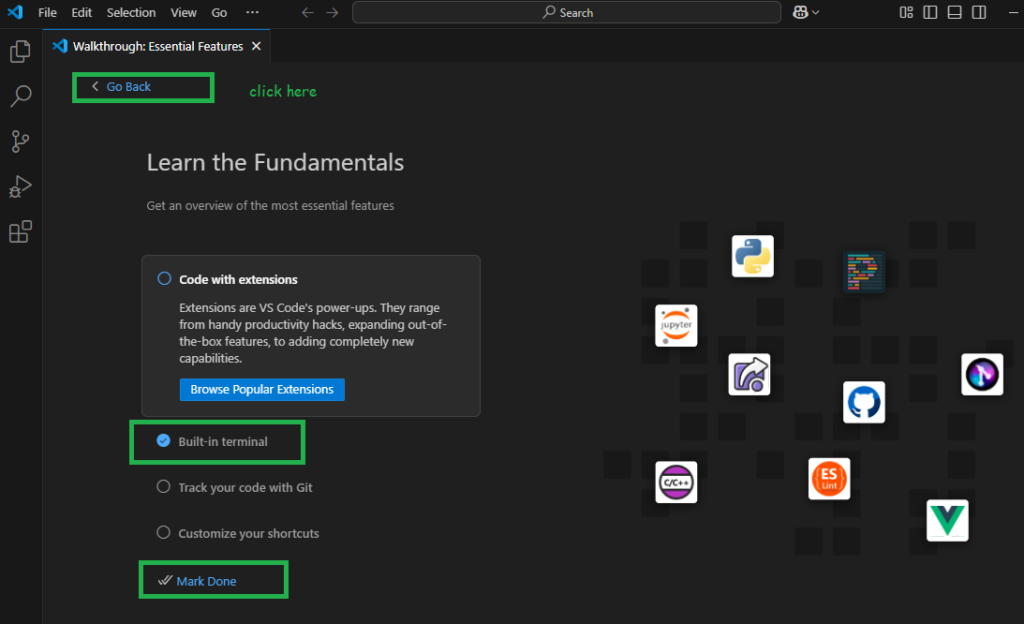1024x624 pixels.
Task: Expand the hidden menus ellipsis
Action: pos(252,13)
